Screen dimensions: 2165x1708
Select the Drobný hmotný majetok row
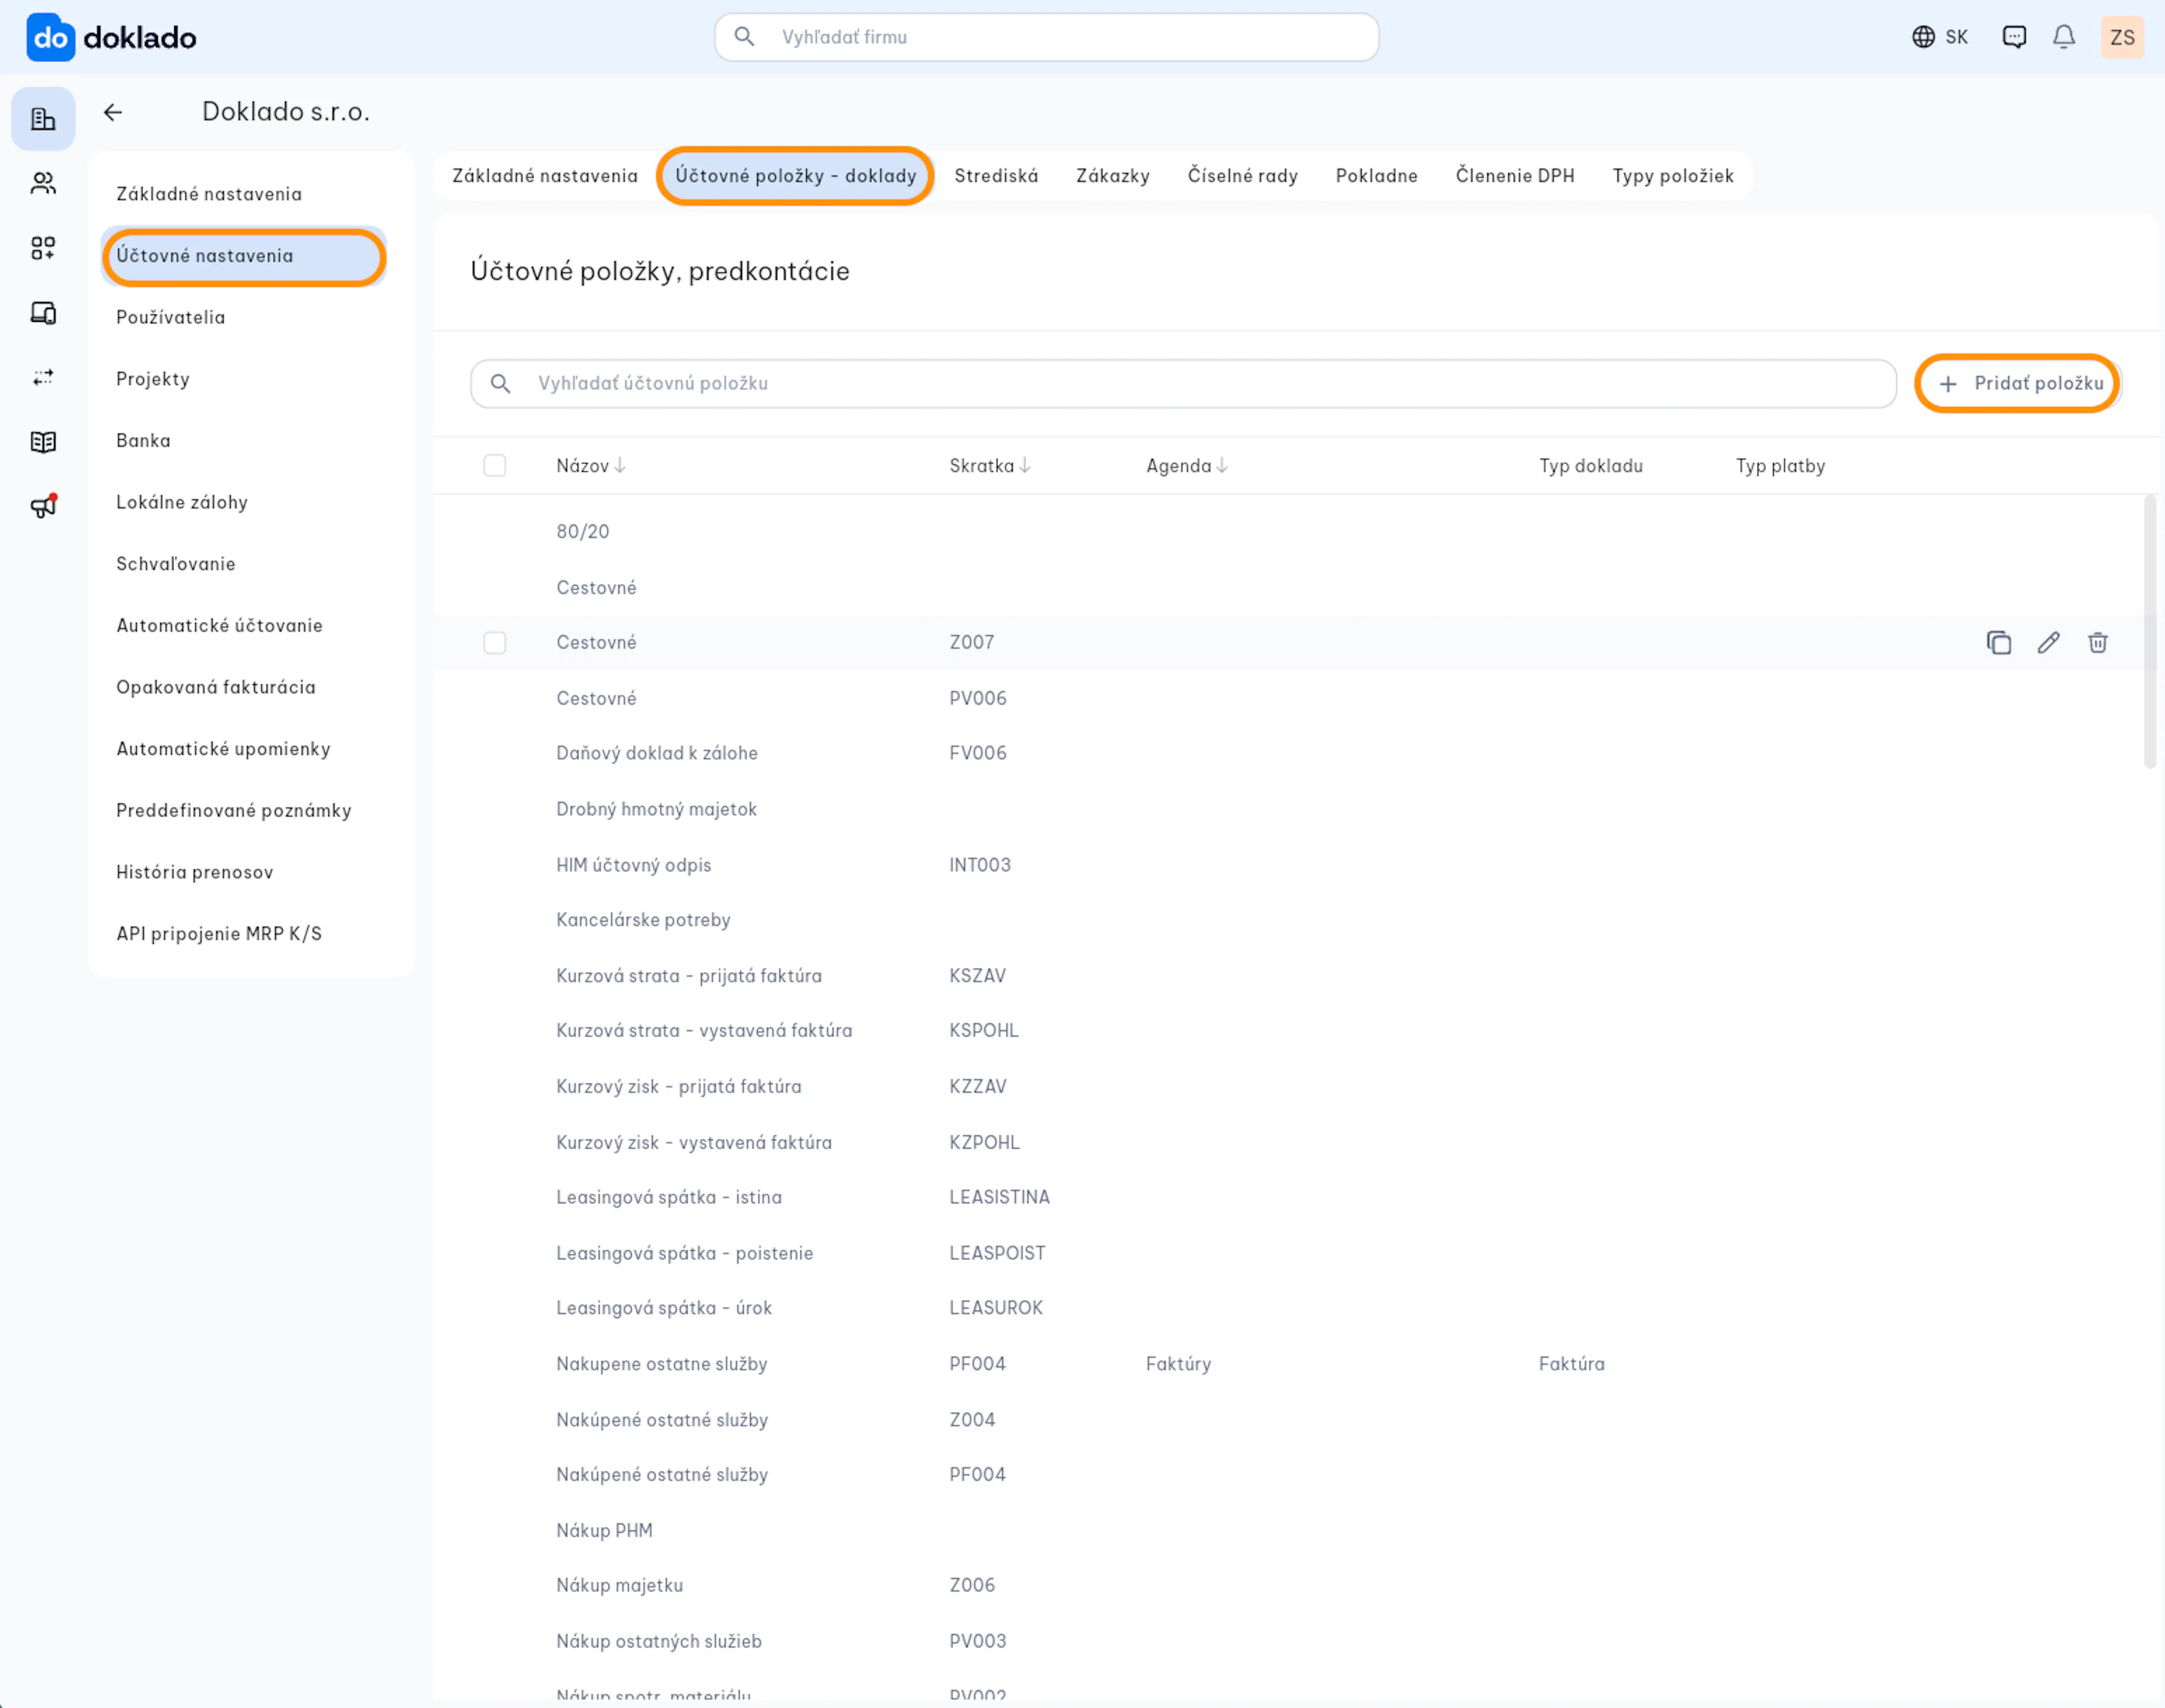pos(1288,809)
